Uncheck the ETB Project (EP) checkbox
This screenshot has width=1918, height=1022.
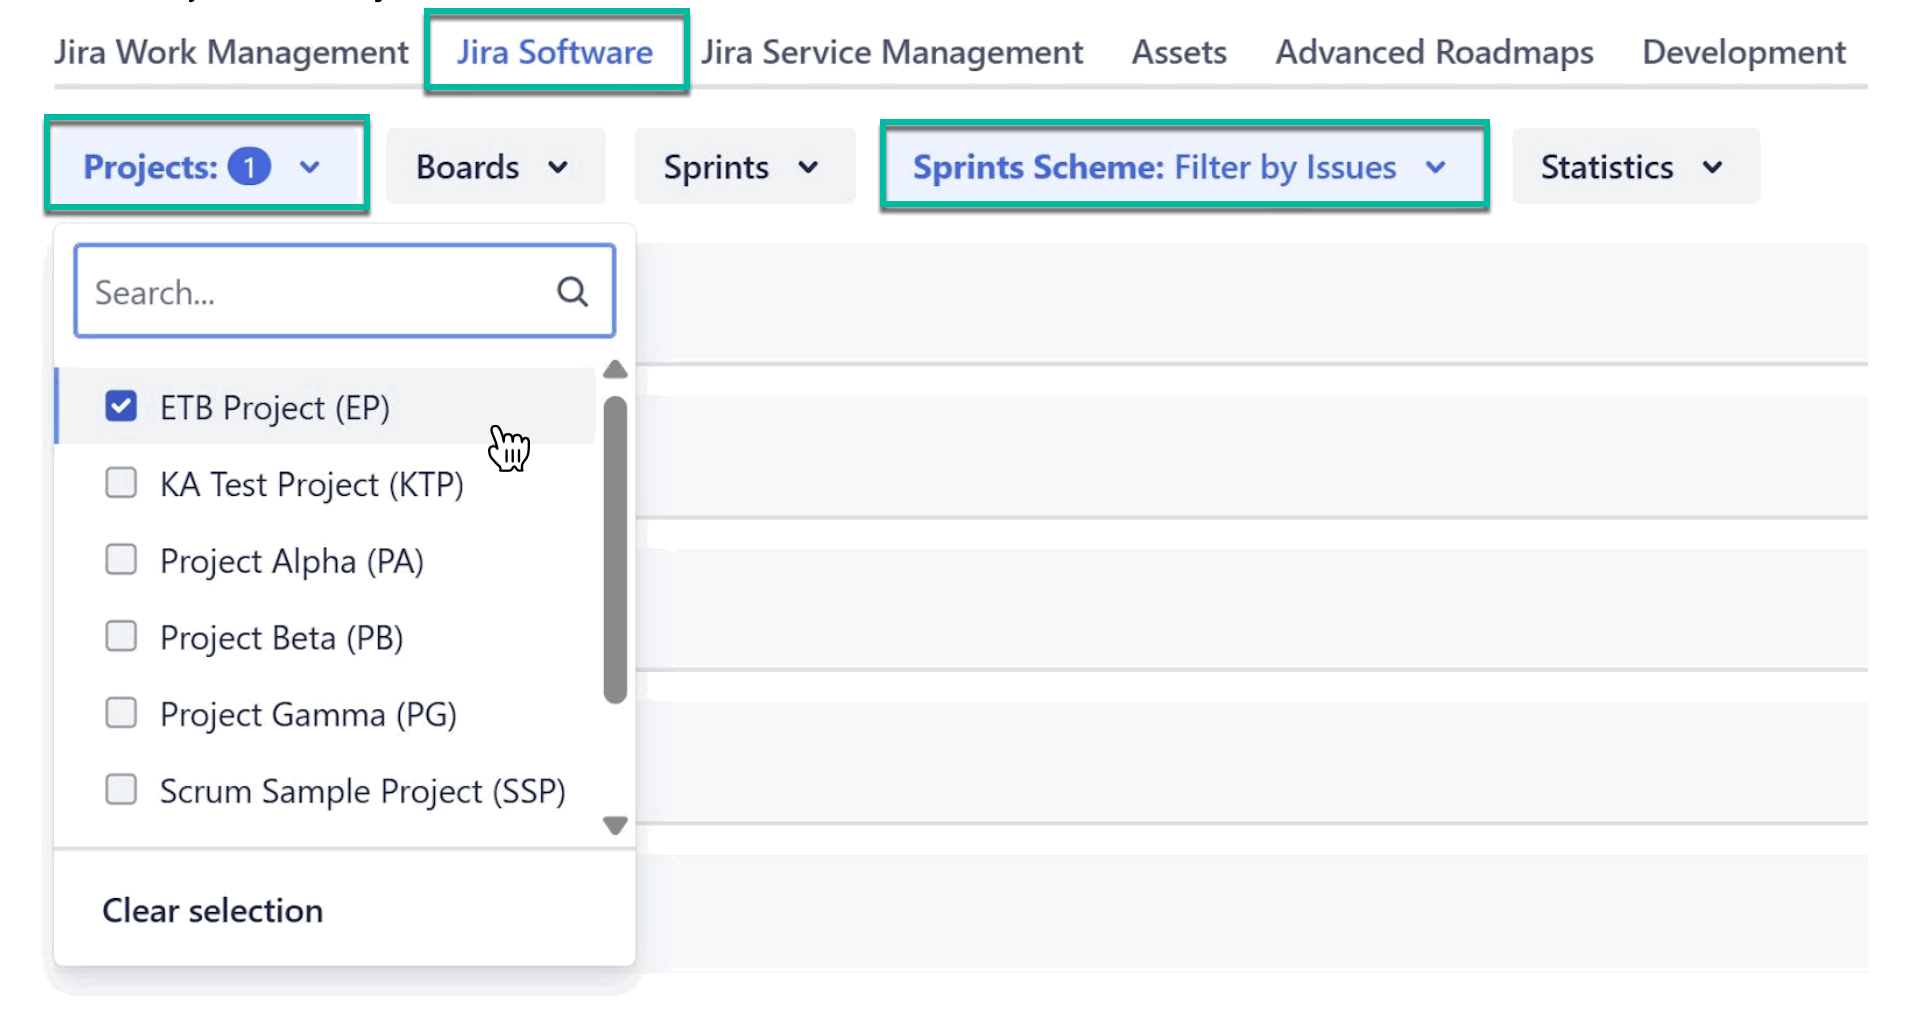point(121,406)
